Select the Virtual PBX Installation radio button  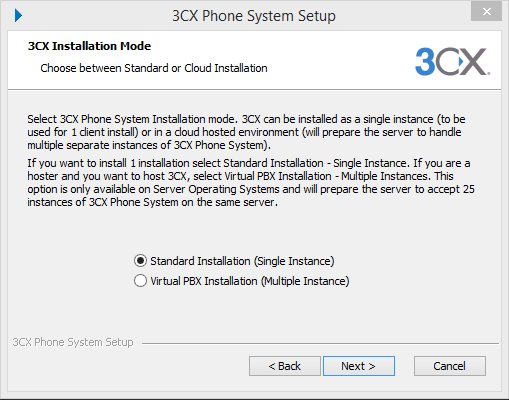[140, 281]
